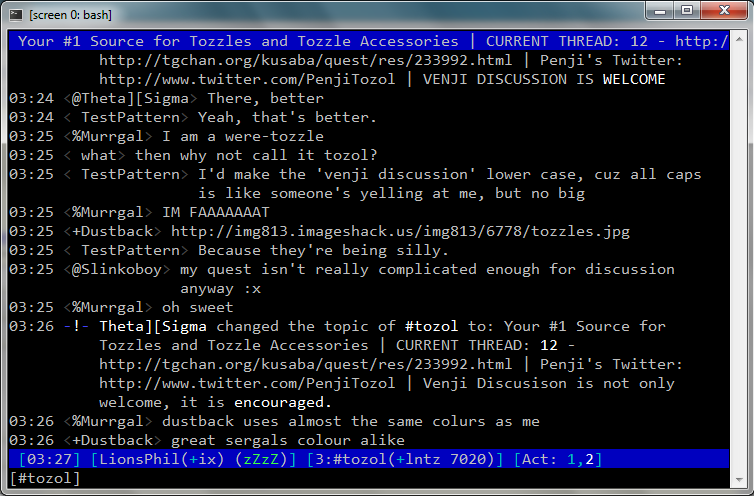Image resolution: width=754 pixels, height=496 pixels.
Task: Open the imageshack tozzles.jpg link
Action: pyautogui.click(x=400, y=231)
